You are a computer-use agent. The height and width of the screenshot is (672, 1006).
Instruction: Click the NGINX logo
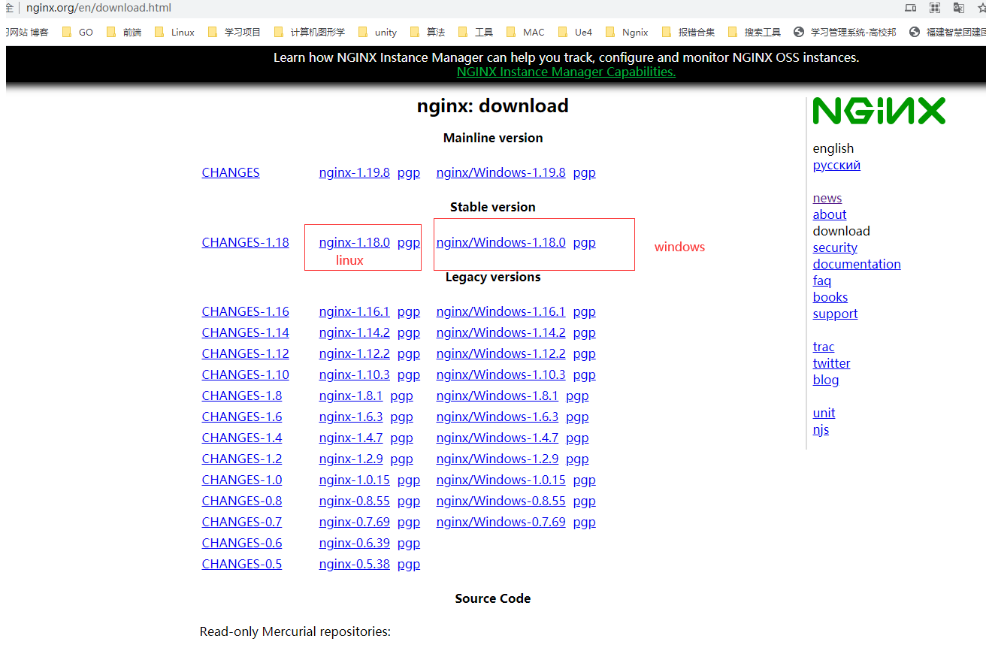879,110
